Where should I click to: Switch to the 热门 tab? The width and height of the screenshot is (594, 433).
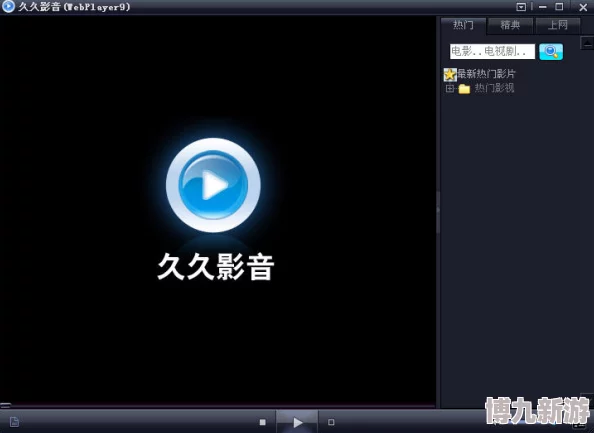463,25
